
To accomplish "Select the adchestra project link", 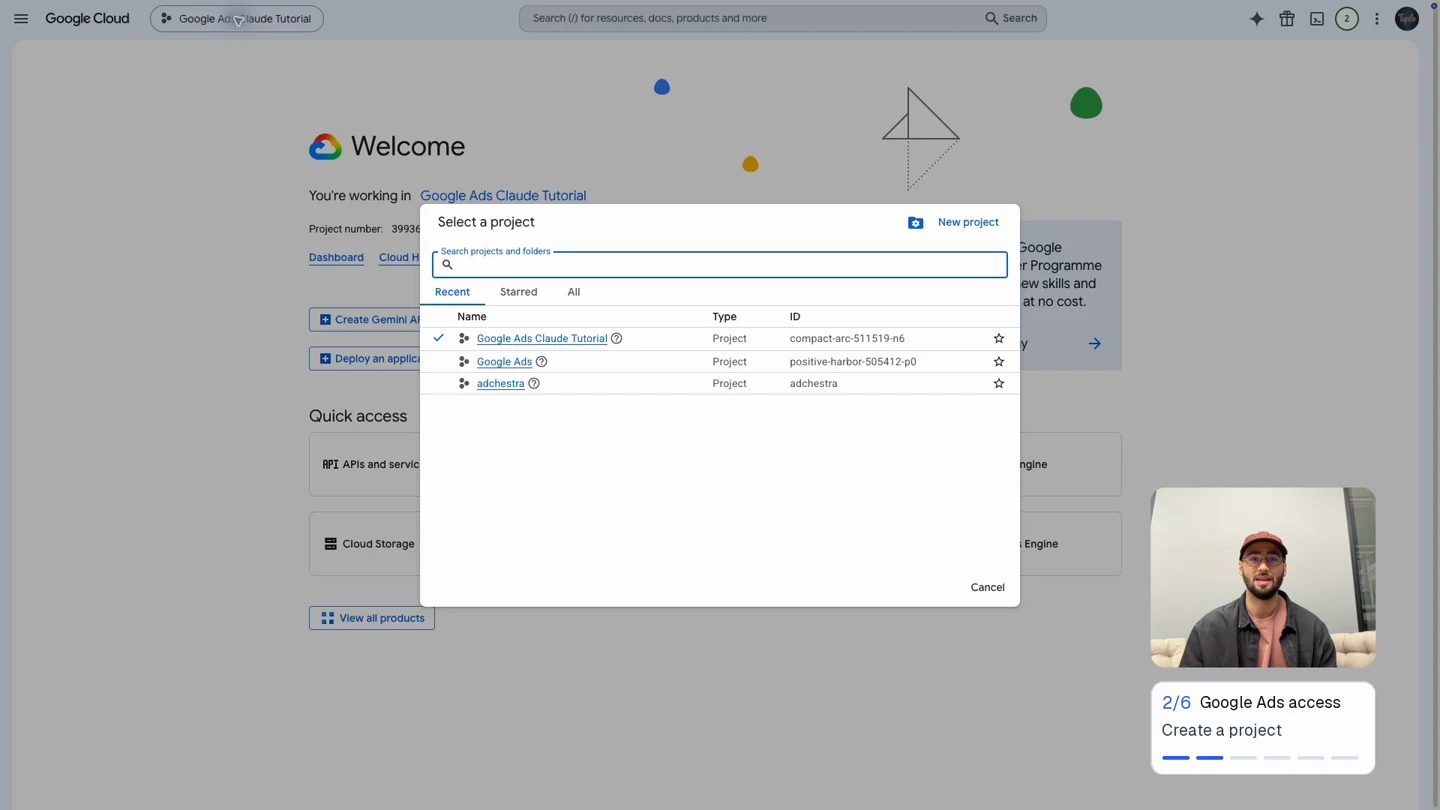I will (500, 383).
